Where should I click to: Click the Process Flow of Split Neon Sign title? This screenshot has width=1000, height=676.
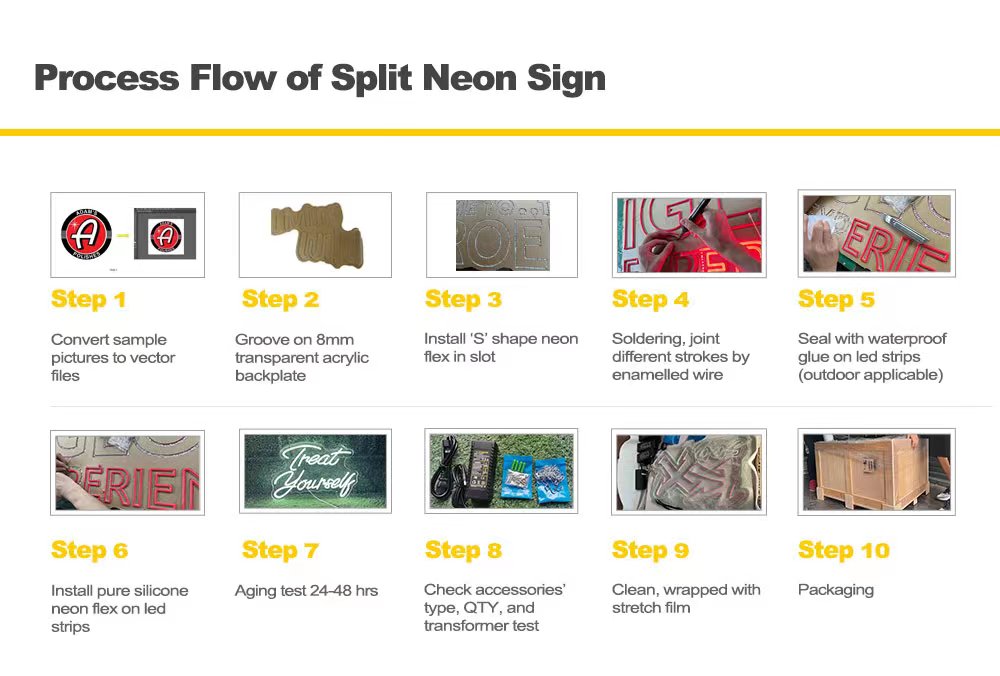pyautogui.click(x=320, y=78)
